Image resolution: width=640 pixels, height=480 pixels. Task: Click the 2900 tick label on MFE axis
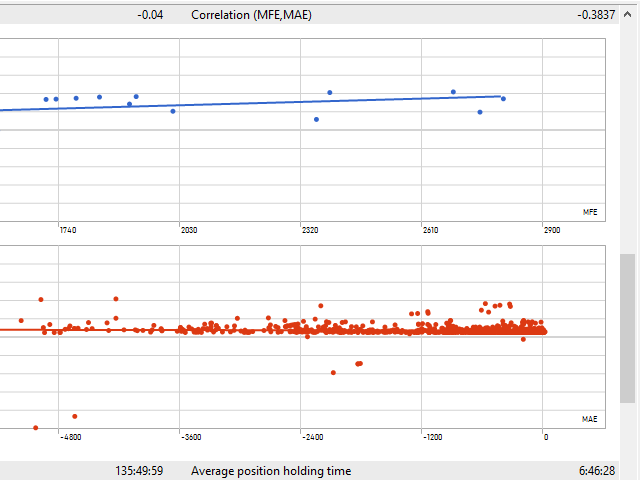(x=551, y=231)
